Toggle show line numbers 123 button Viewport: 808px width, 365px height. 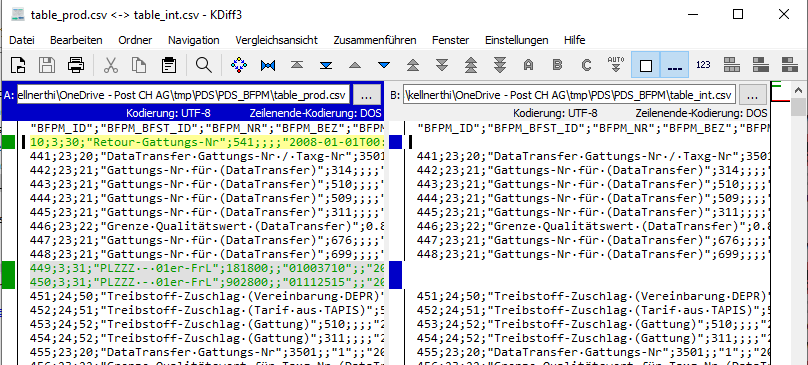pyautogui.click(x=703, y=65)
